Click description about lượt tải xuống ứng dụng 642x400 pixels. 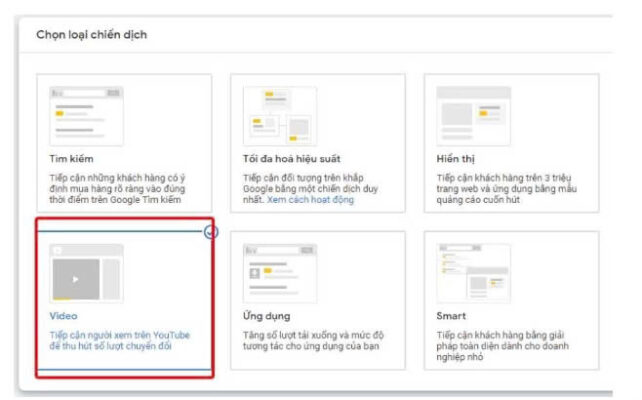tap(313, 341)
